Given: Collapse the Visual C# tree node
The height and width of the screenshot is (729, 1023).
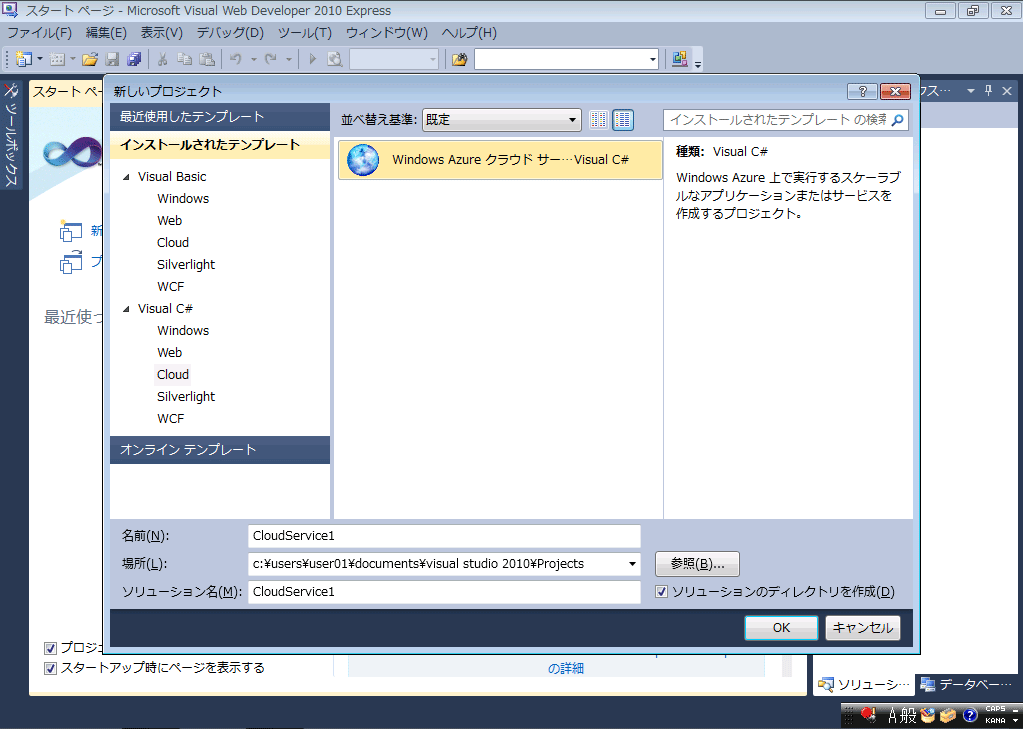Looking at the screenshot, I should coord(127,309).
